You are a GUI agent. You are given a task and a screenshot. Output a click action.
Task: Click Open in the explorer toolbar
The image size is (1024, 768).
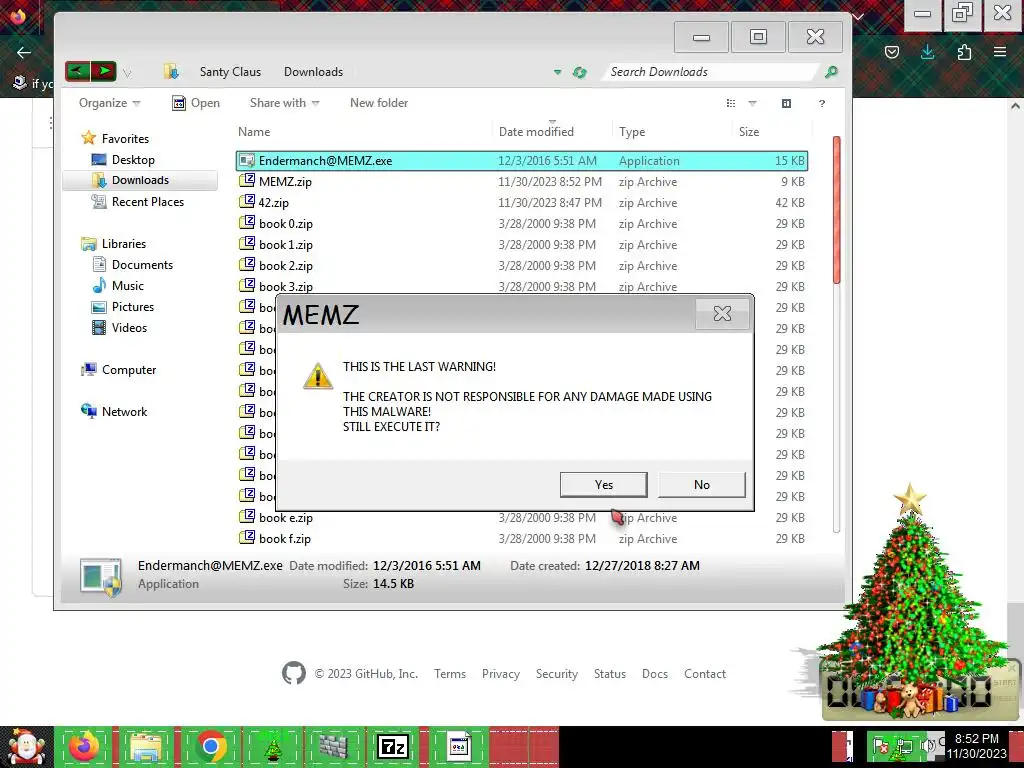[x=196, y=103]
